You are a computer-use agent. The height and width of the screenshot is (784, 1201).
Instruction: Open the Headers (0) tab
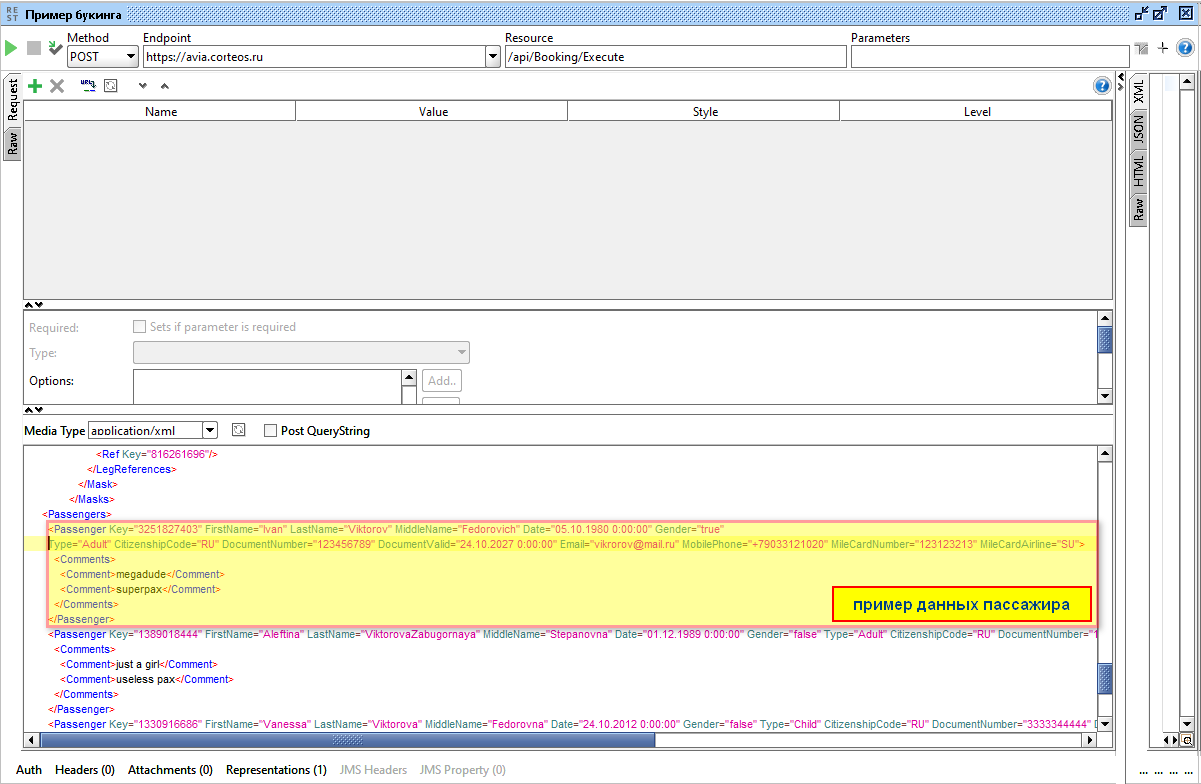85,770
